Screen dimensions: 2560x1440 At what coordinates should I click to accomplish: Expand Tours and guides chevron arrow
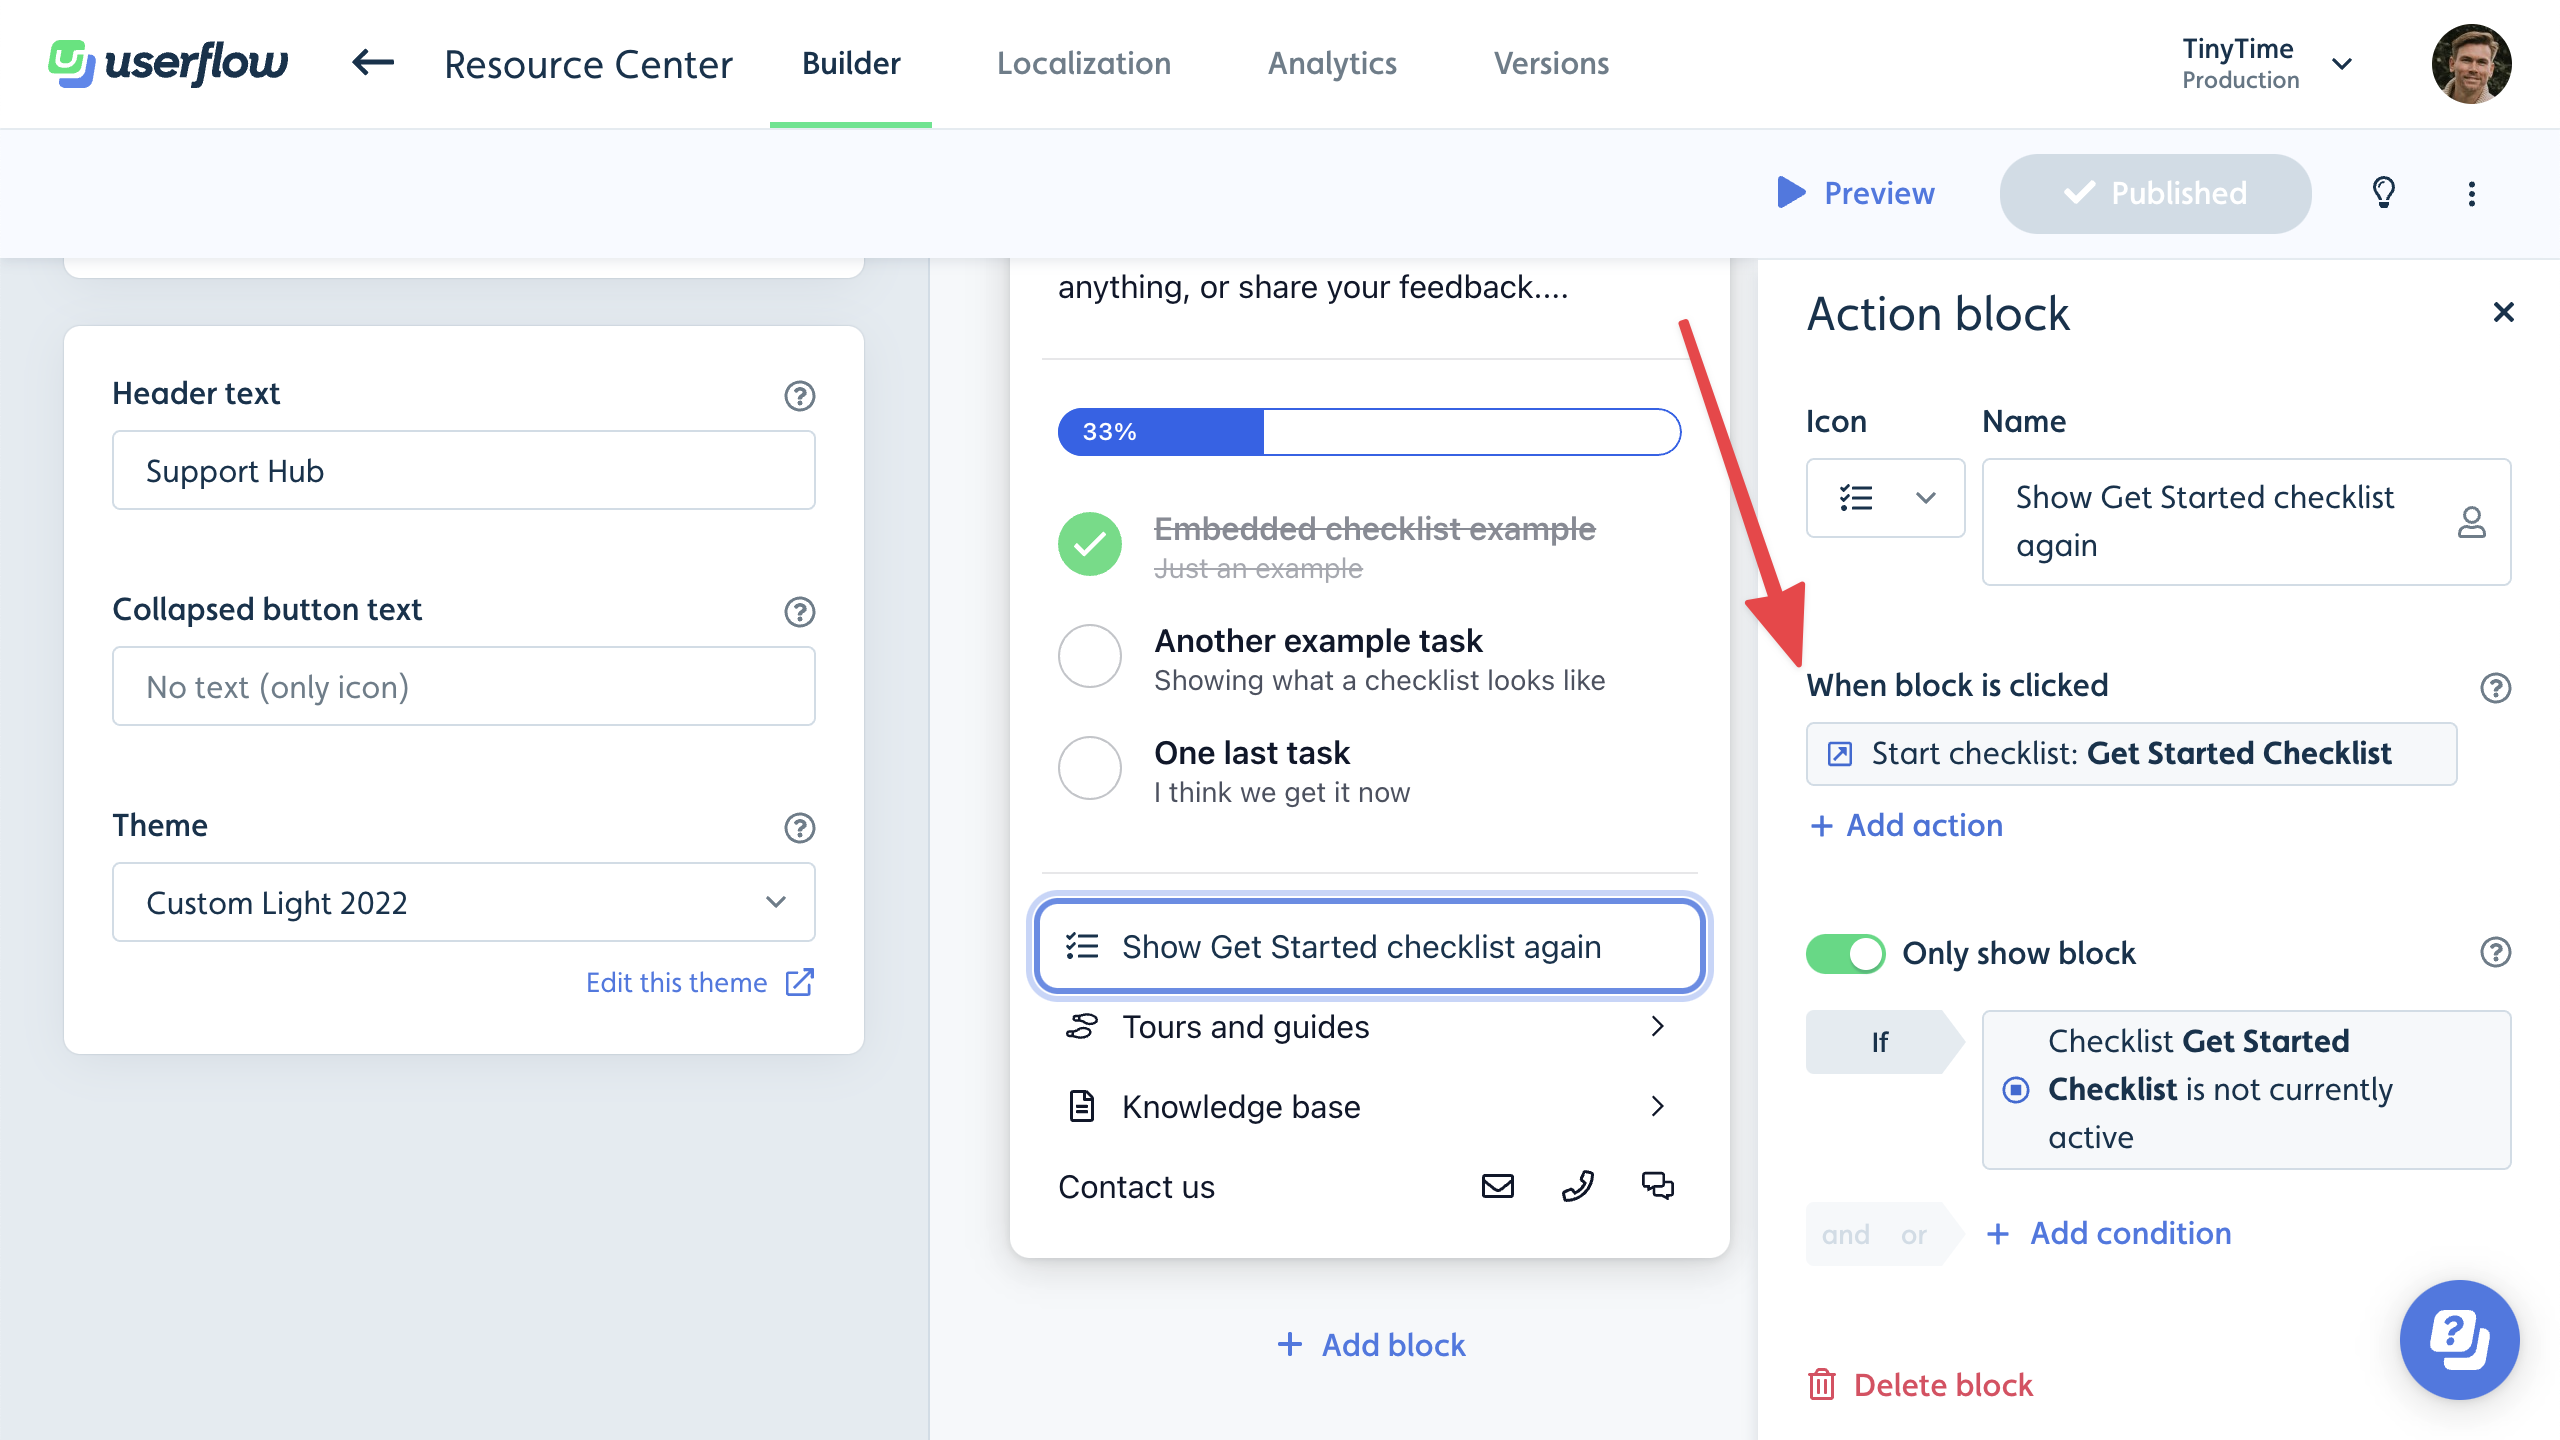click(x=1656, y=1027)
